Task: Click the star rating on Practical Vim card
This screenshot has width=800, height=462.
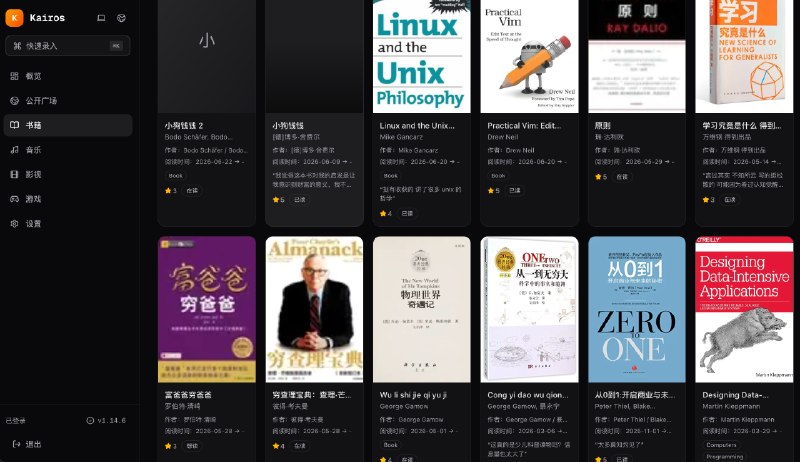Action: click(x=493, y=191)
